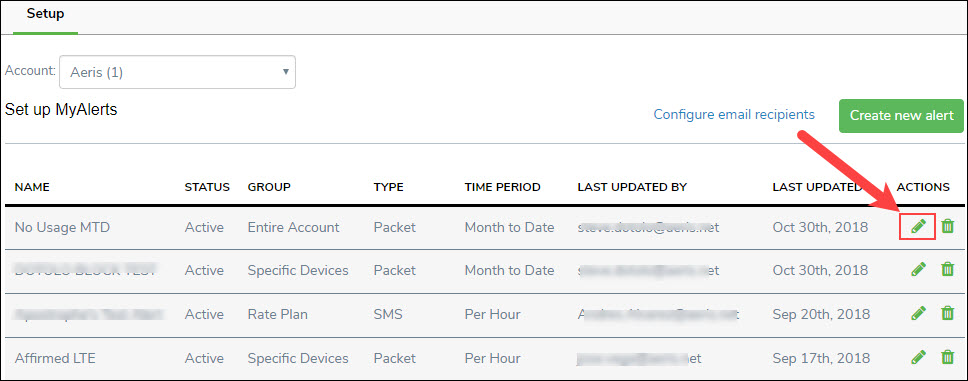Click pencil icon for the SMS Rate Plan alert

(x=919, y=313)
